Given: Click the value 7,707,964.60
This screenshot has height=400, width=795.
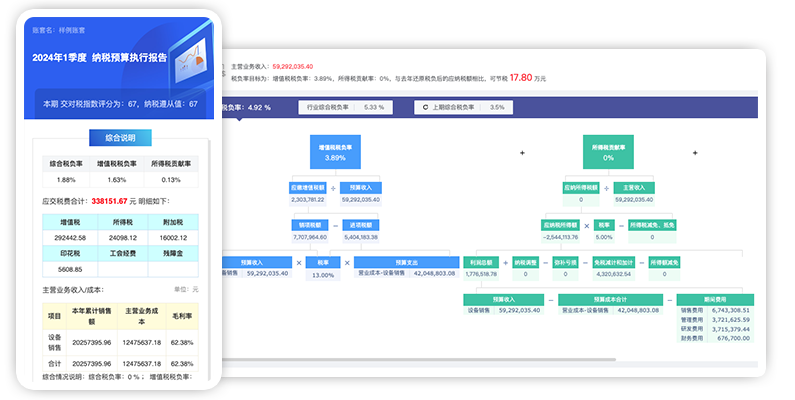Looking at the screenshot, I should [310, 237].
